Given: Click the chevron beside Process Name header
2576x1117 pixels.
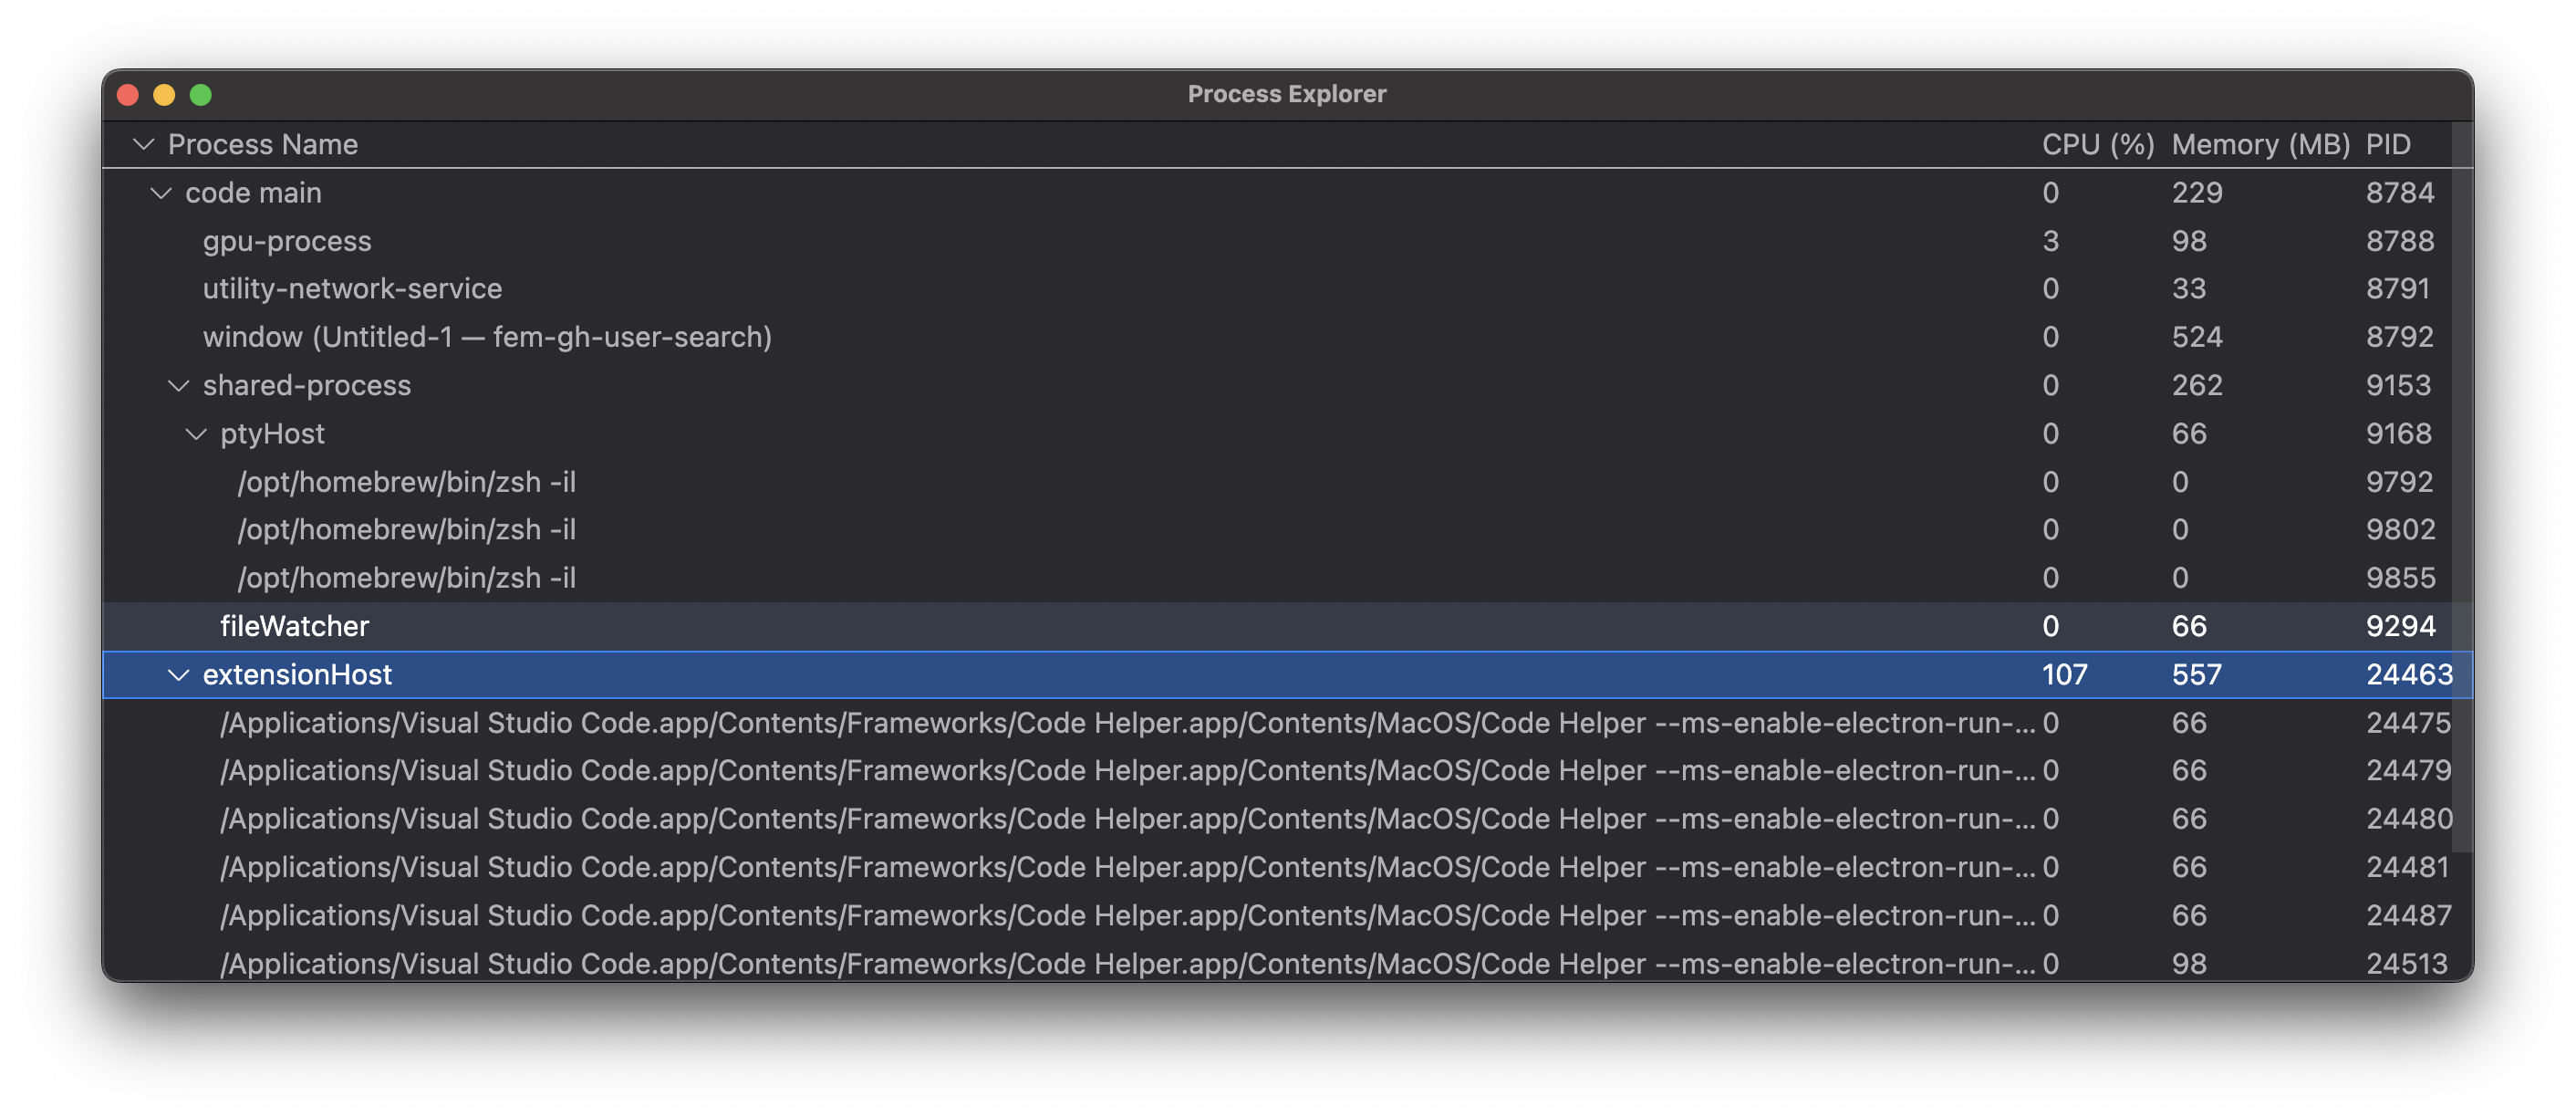Looking at the screenshot, I should click(x=143, y=145).
